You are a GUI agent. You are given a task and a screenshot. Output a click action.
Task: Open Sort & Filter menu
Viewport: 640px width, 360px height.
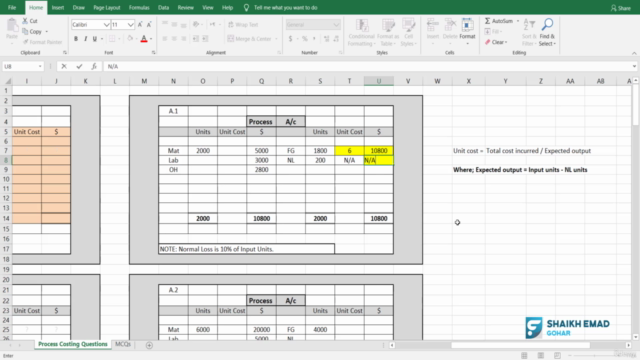[529, 32]
